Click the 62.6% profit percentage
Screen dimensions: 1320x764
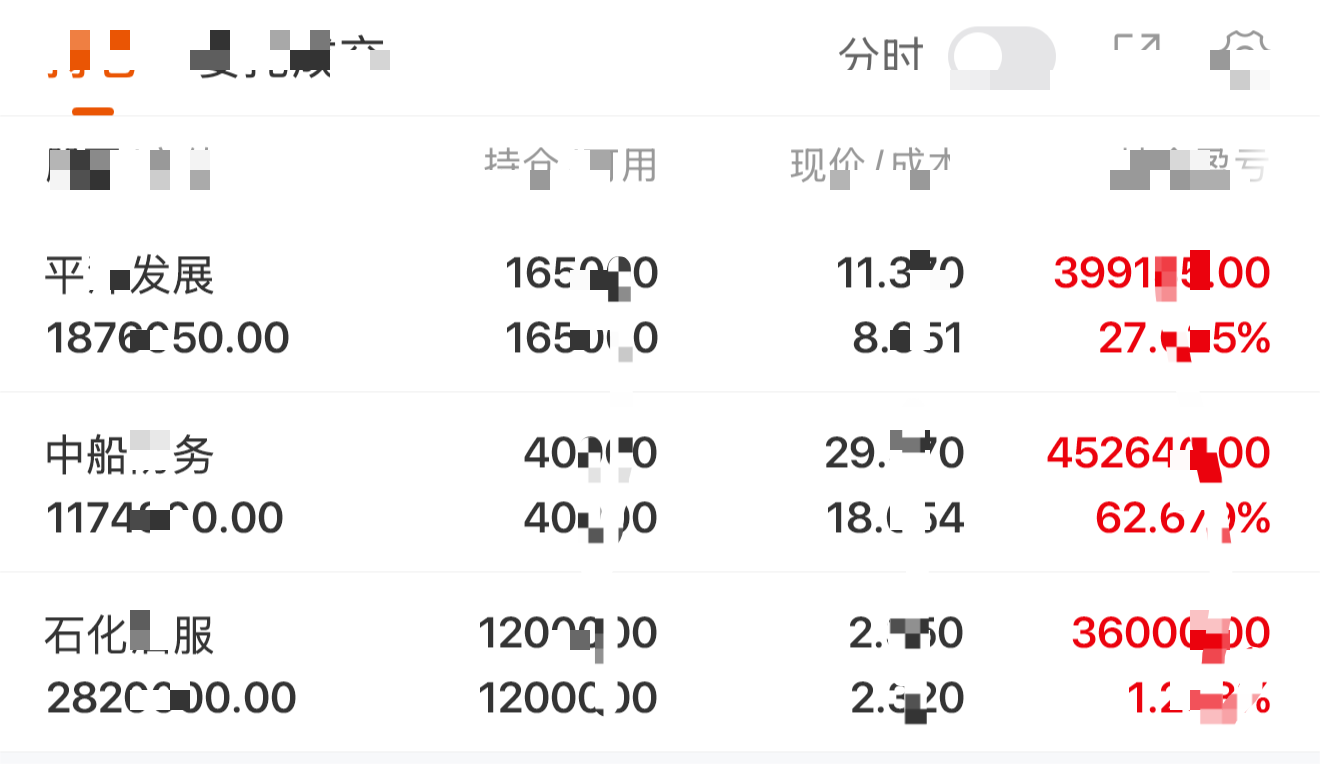pyautogui.click(x=1182, y=518)
